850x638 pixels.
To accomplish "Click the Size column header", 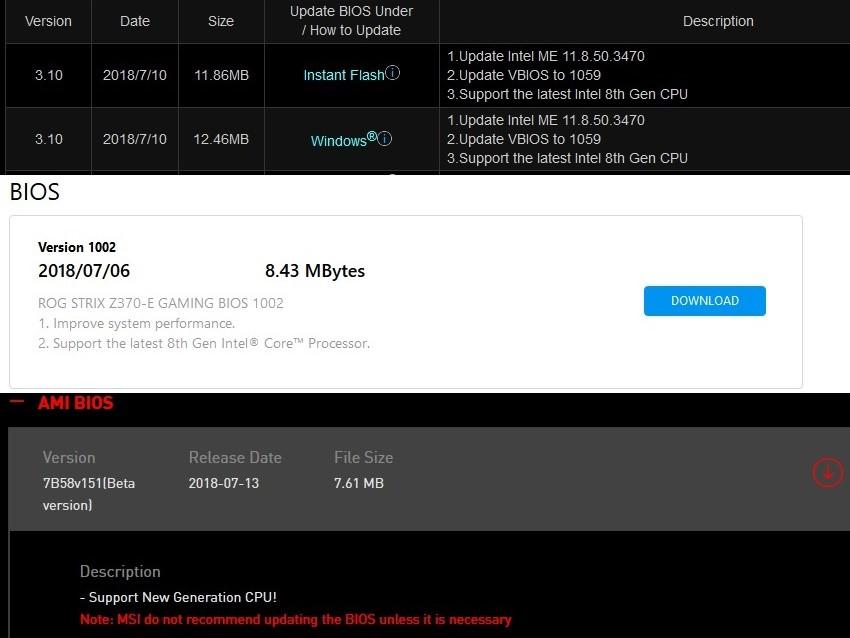I will (x=220, y=21).
